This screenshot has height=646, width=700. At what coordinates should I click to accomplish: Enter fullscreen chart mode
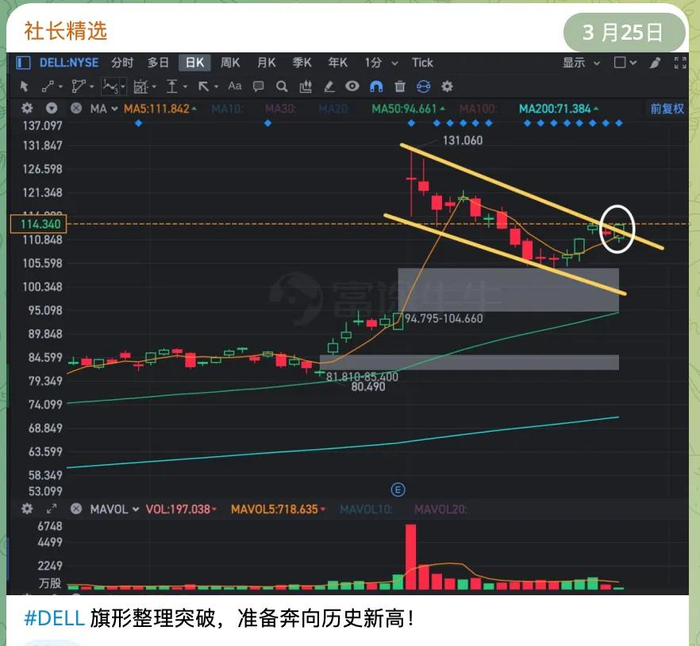pyautogui.click(x=680, y=63)
